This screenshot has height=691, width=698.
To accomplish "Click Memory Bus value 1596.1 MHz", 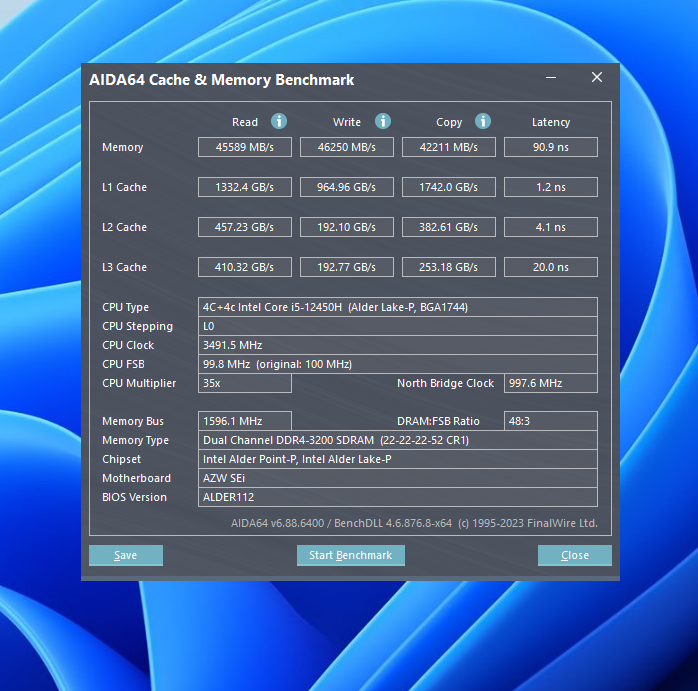I will point(245,421).
